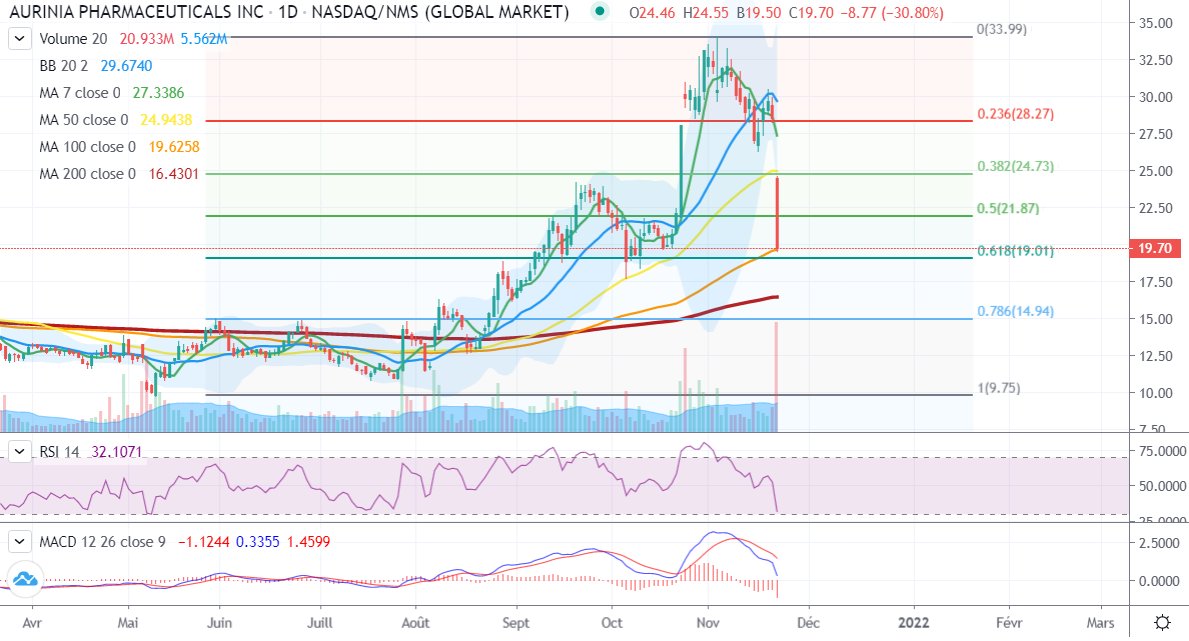
Task: Select the Volume 20 indicator label
Action: coord(73,39)
